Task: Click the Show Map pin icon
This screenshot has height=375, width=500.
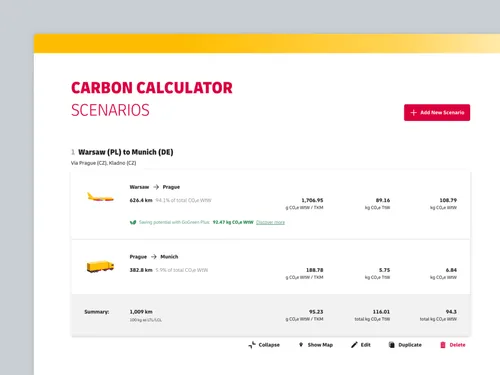Action: 301,345
